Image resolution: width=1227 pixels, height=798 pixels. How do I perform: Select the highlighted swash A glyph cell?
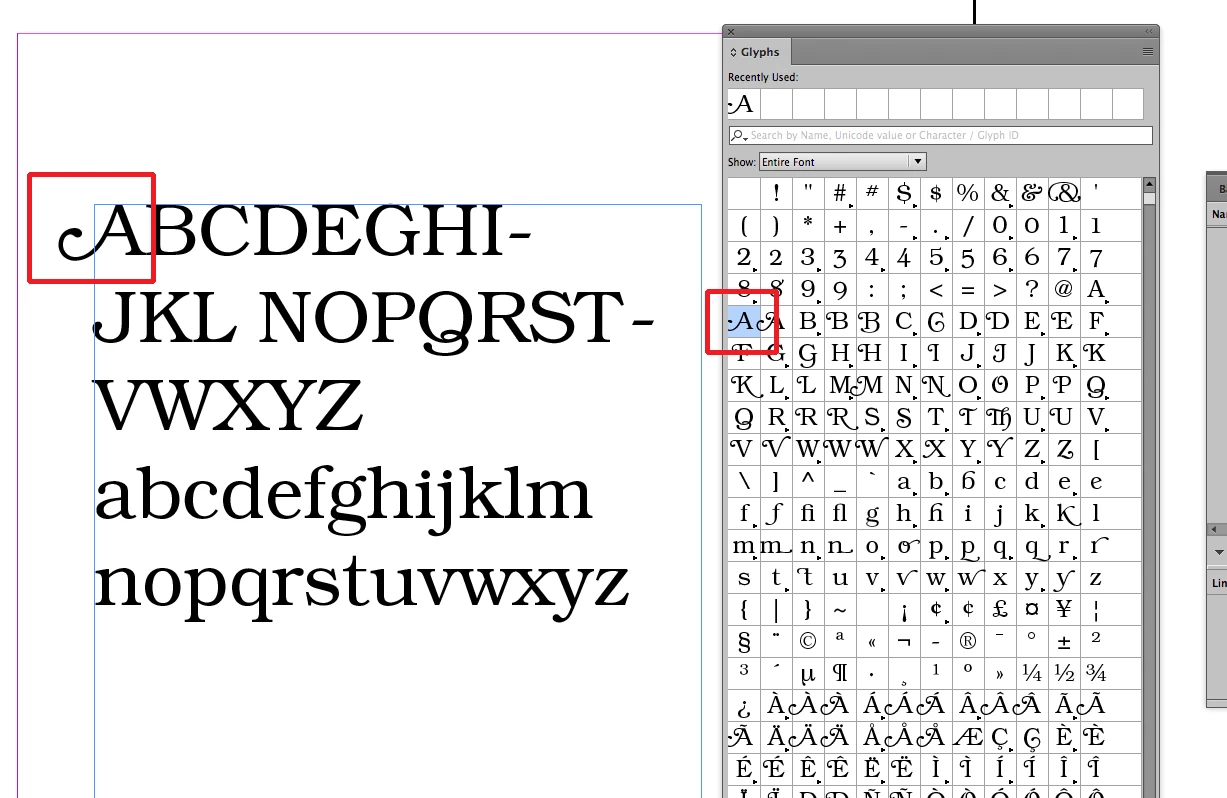pos(743,322)
